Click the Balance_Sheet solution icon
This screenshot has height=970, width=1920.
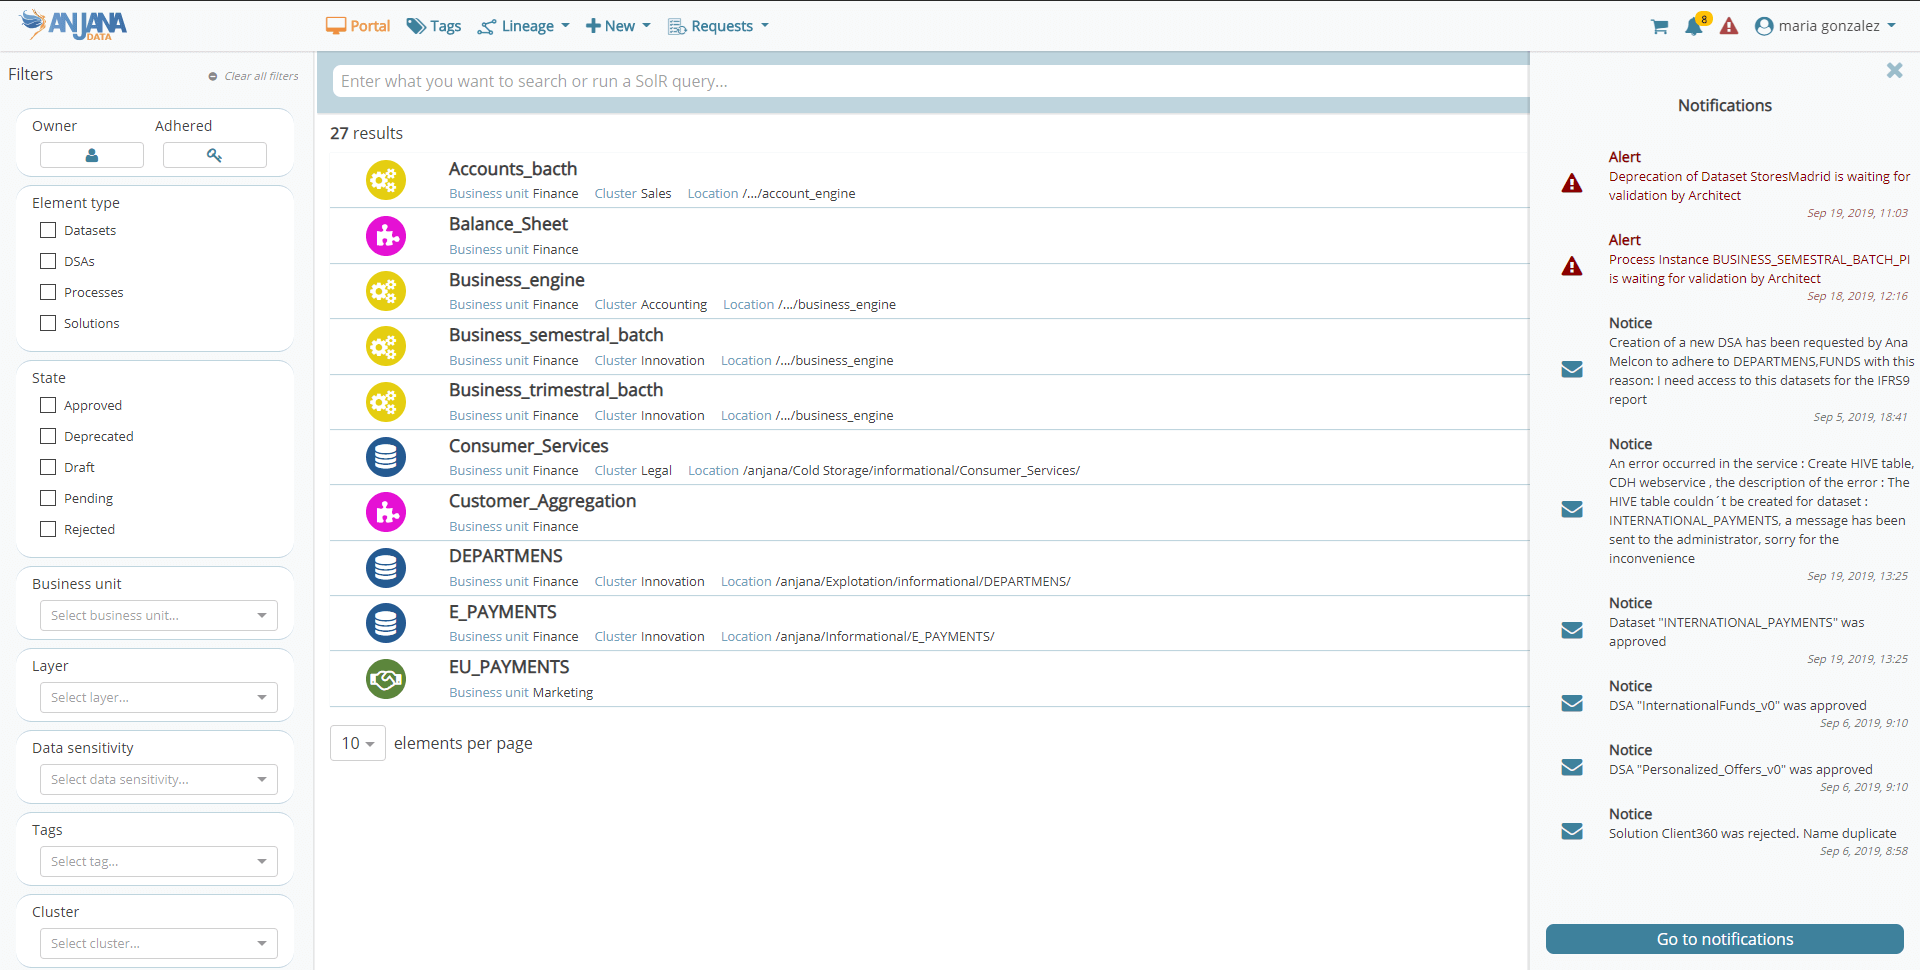point(385,236)
